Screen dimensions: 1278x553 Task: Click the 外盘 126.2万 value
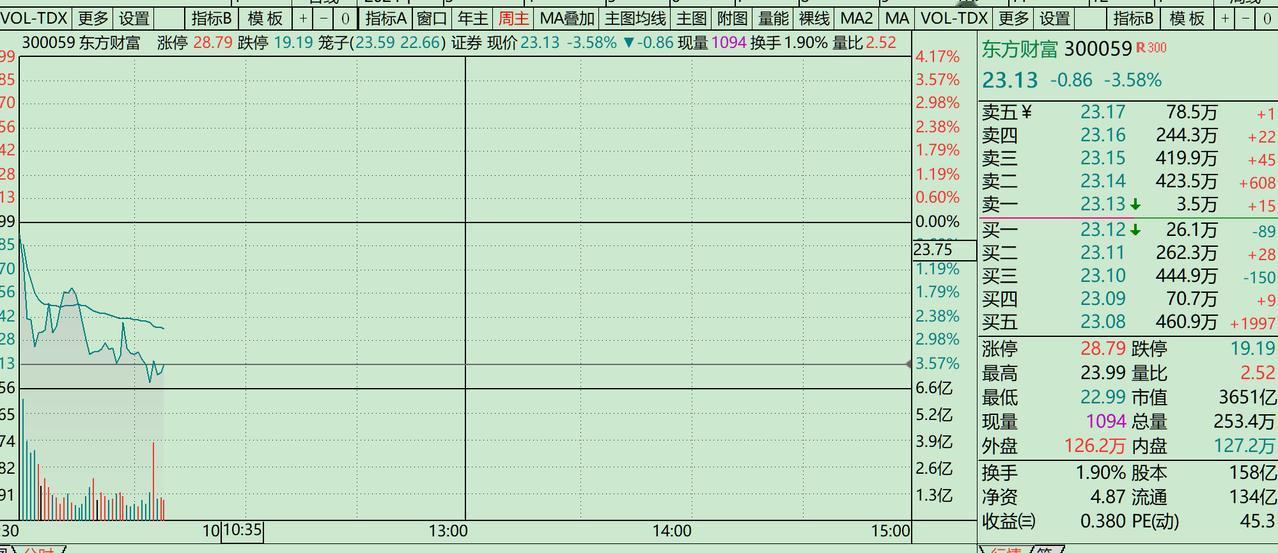[x=1095, y=446]
